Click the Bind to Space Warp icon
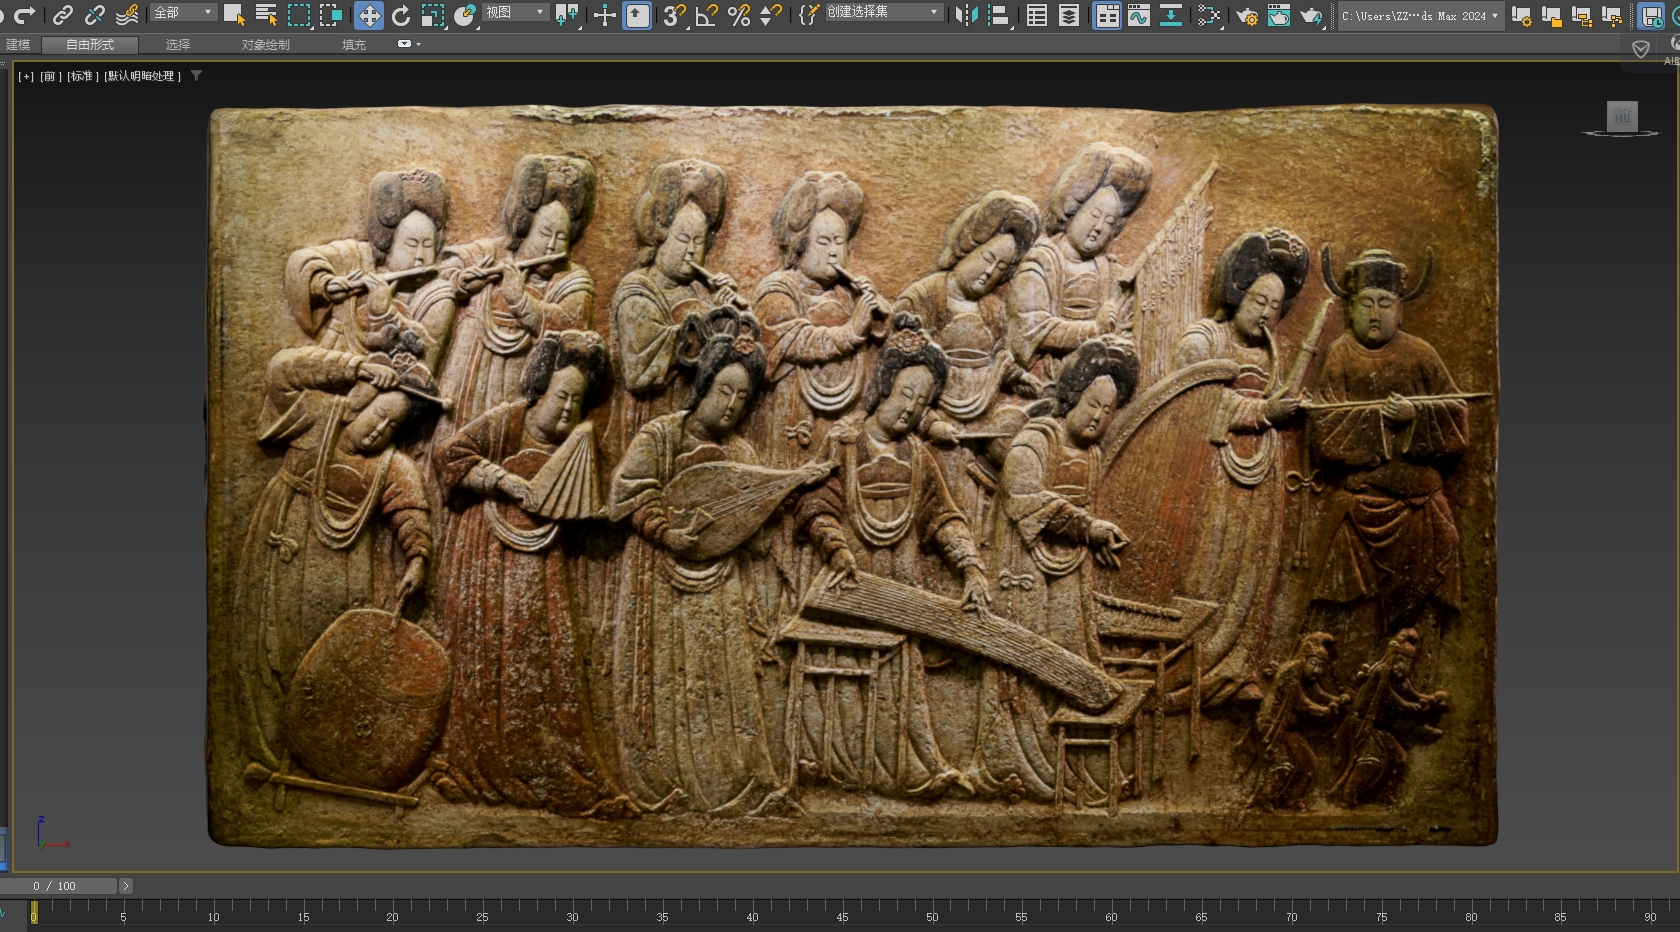1680x932 pixels. pyautogui.click(x=126, y=15)
